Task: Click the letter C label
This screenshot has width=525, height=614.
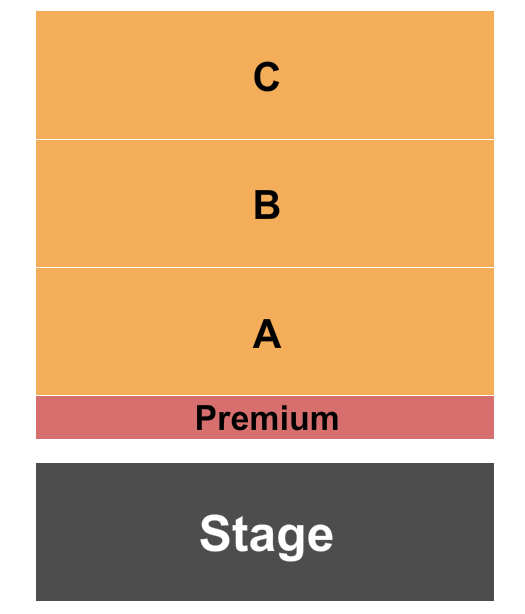Action: tap(267, 77)
